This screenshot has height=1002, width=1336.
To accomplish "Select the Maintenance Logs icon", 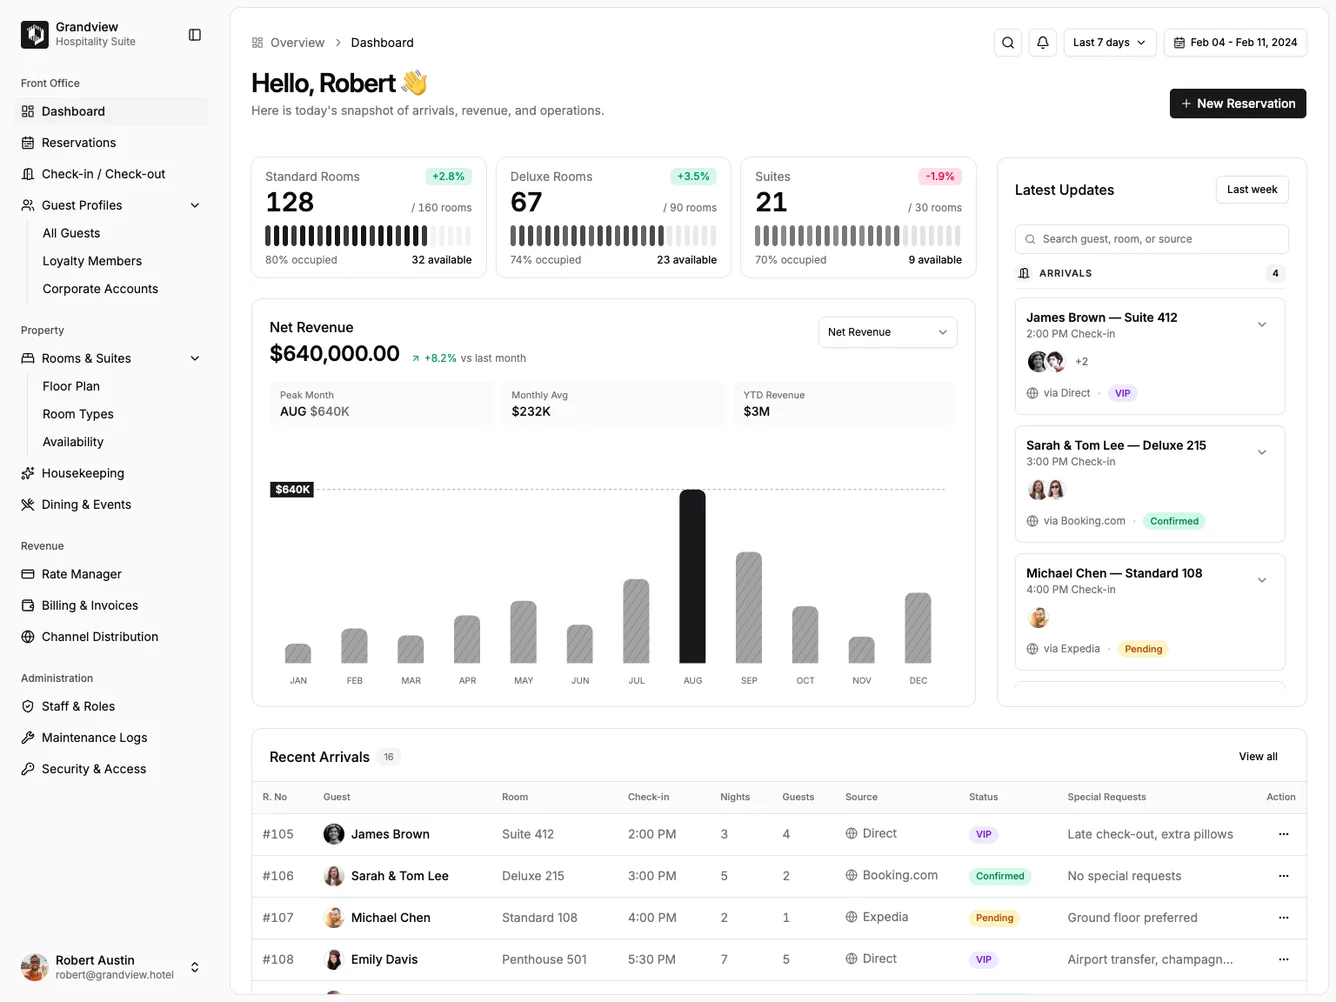I will (x=26, y=737).
